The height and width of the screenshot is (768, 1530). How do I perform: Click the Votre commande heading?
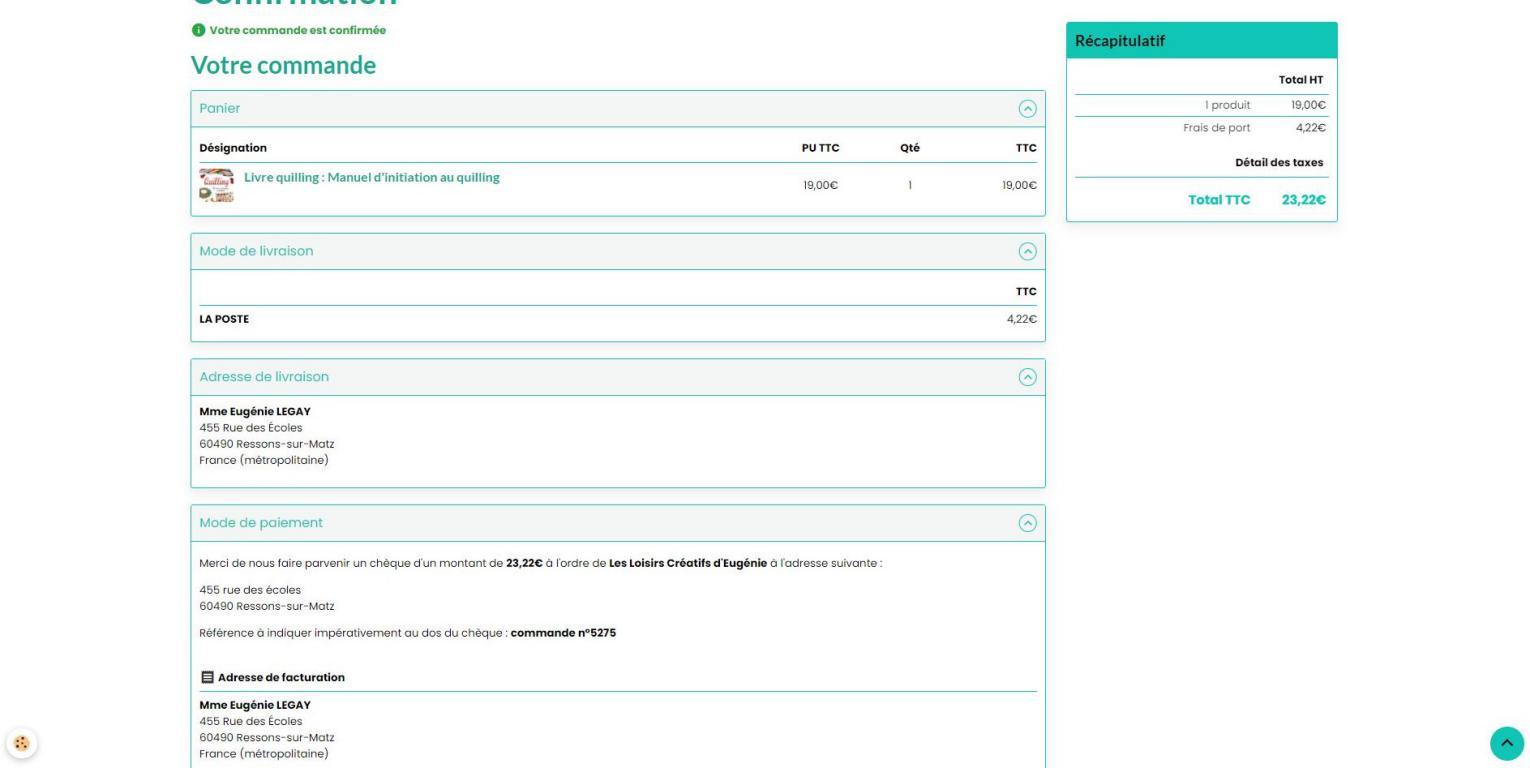[x=283, y=66]
